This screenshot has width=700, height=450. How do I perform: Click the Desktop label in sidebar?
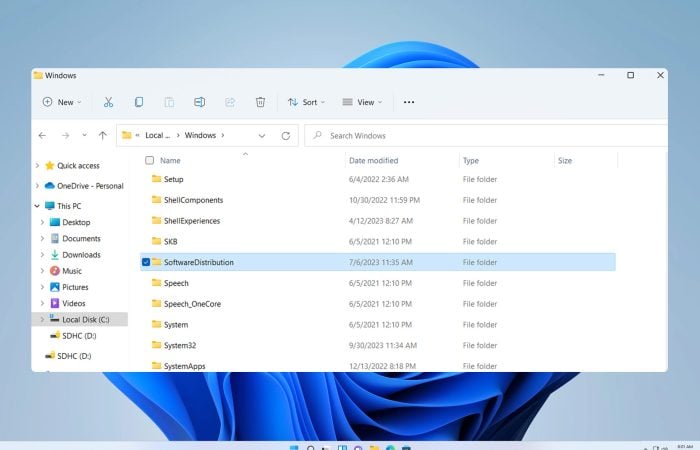pos(76,222)
